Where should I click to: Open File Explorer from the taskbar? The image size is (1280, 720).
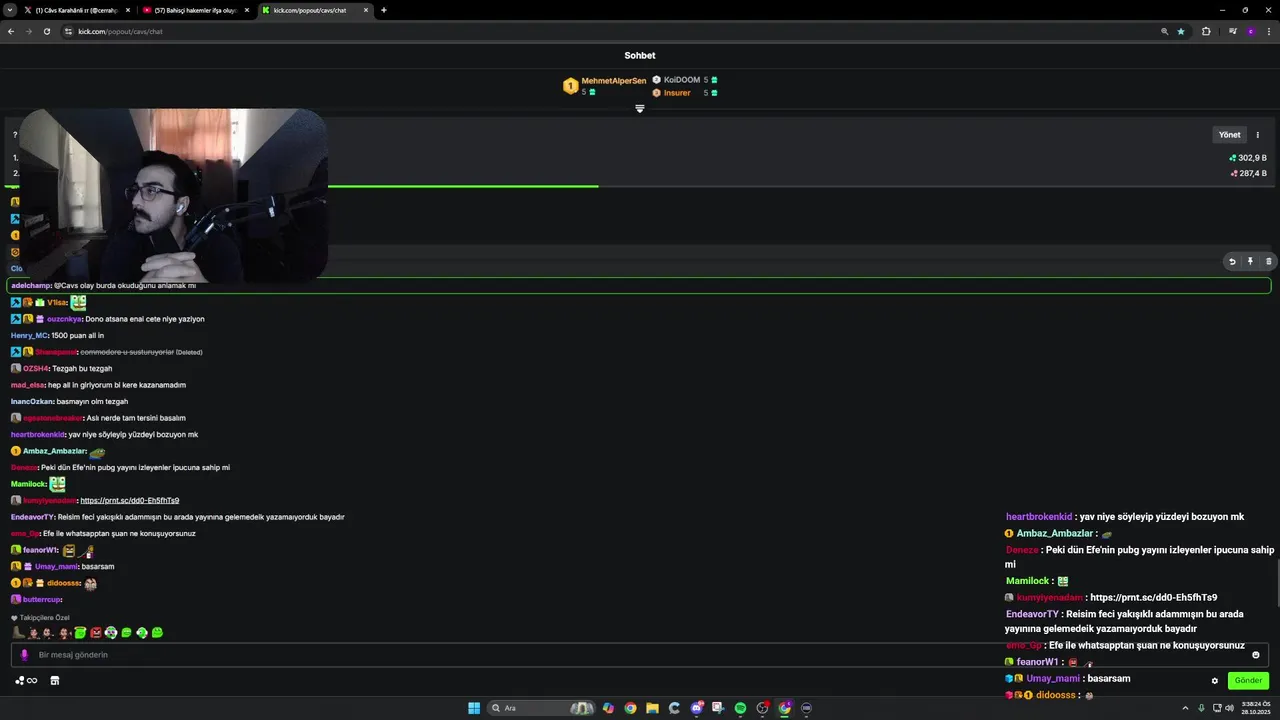(x=652, y=708)
